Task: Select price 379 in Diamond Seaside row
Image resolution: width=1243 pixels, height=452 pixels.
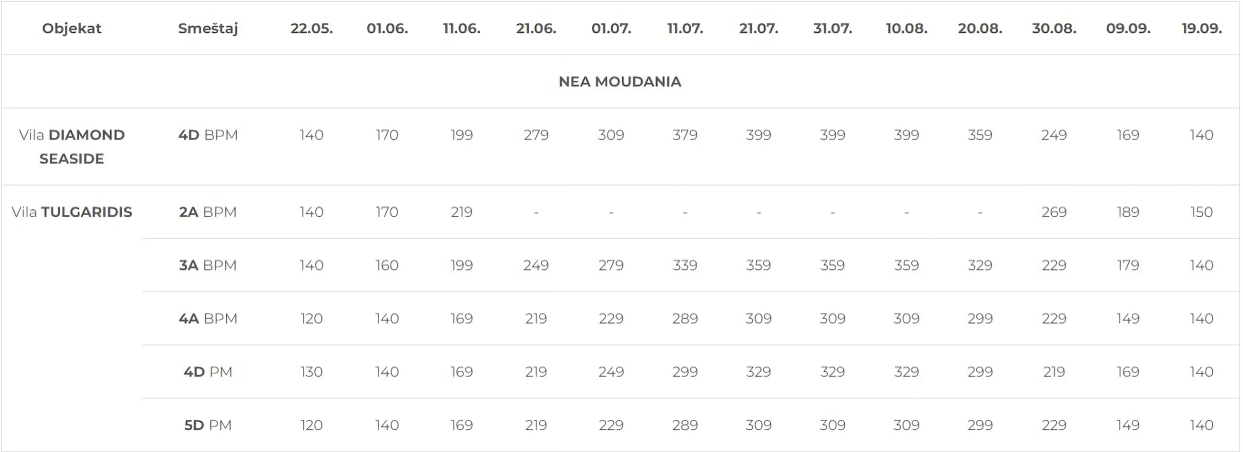Action: click(x=685, y=135)
